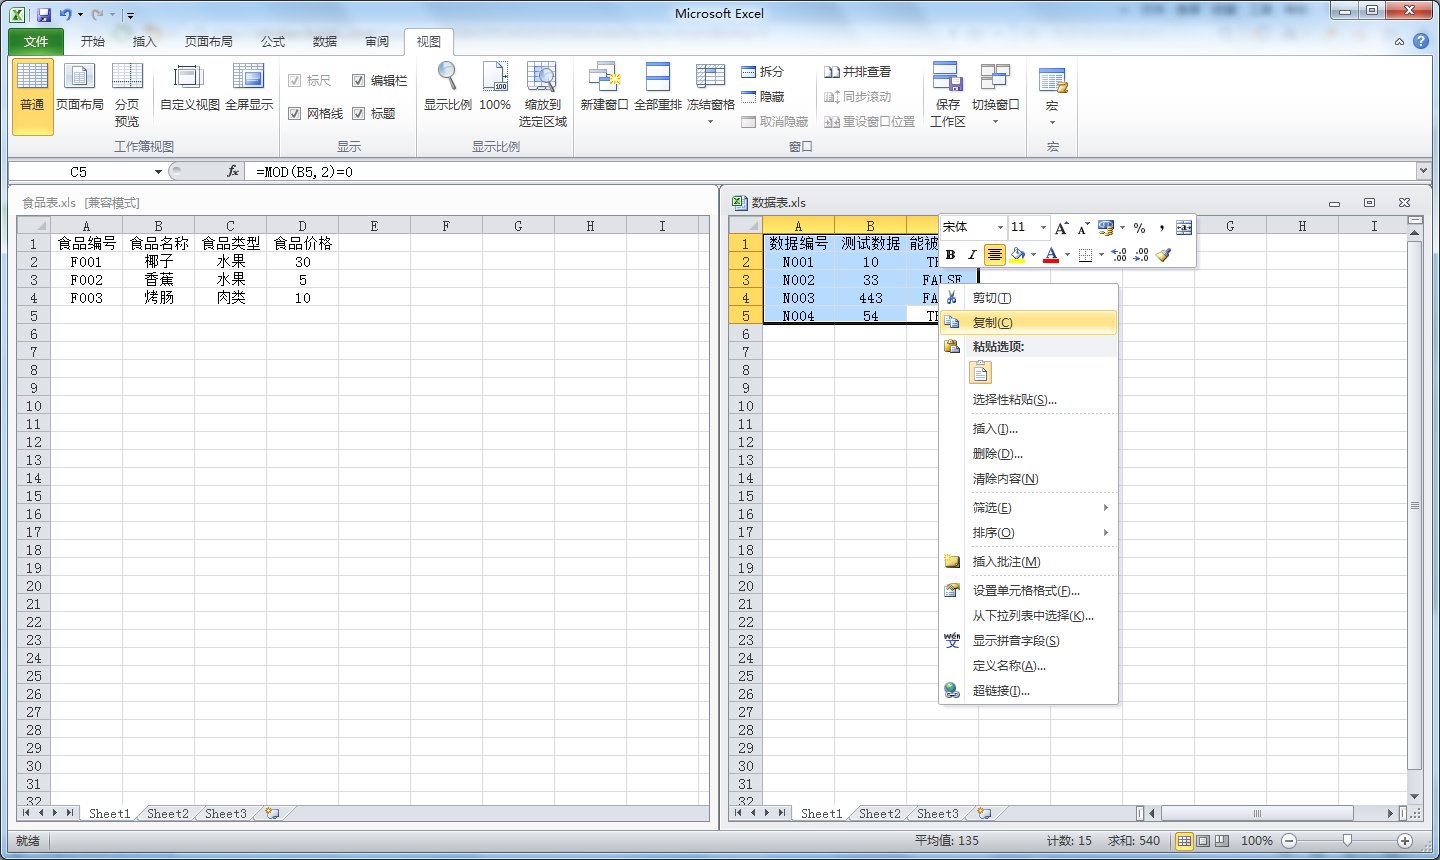Image resolution: width=1440 pixels, height=860 pixels.
Task: Click Paste Special (选择性粘贴) menu entry
Action: (x=1014, y=400)
